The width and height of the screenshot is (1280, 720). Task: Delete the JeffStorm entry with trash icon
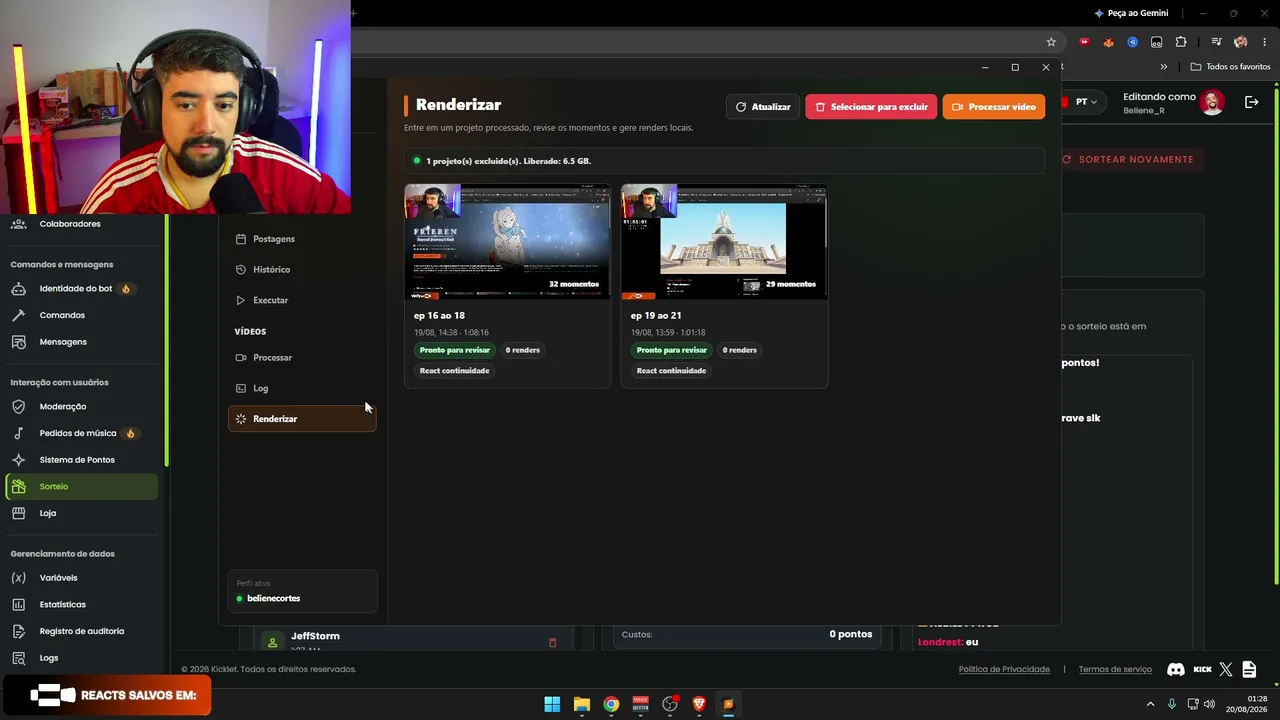552,643
